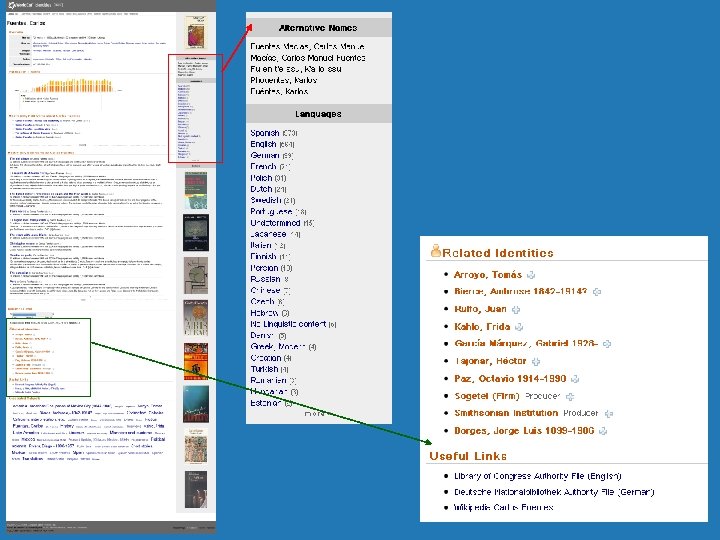Open Deutsche Nationalbibliothek Authority File (German)
720x540 pixels.
tap(554, 492)
